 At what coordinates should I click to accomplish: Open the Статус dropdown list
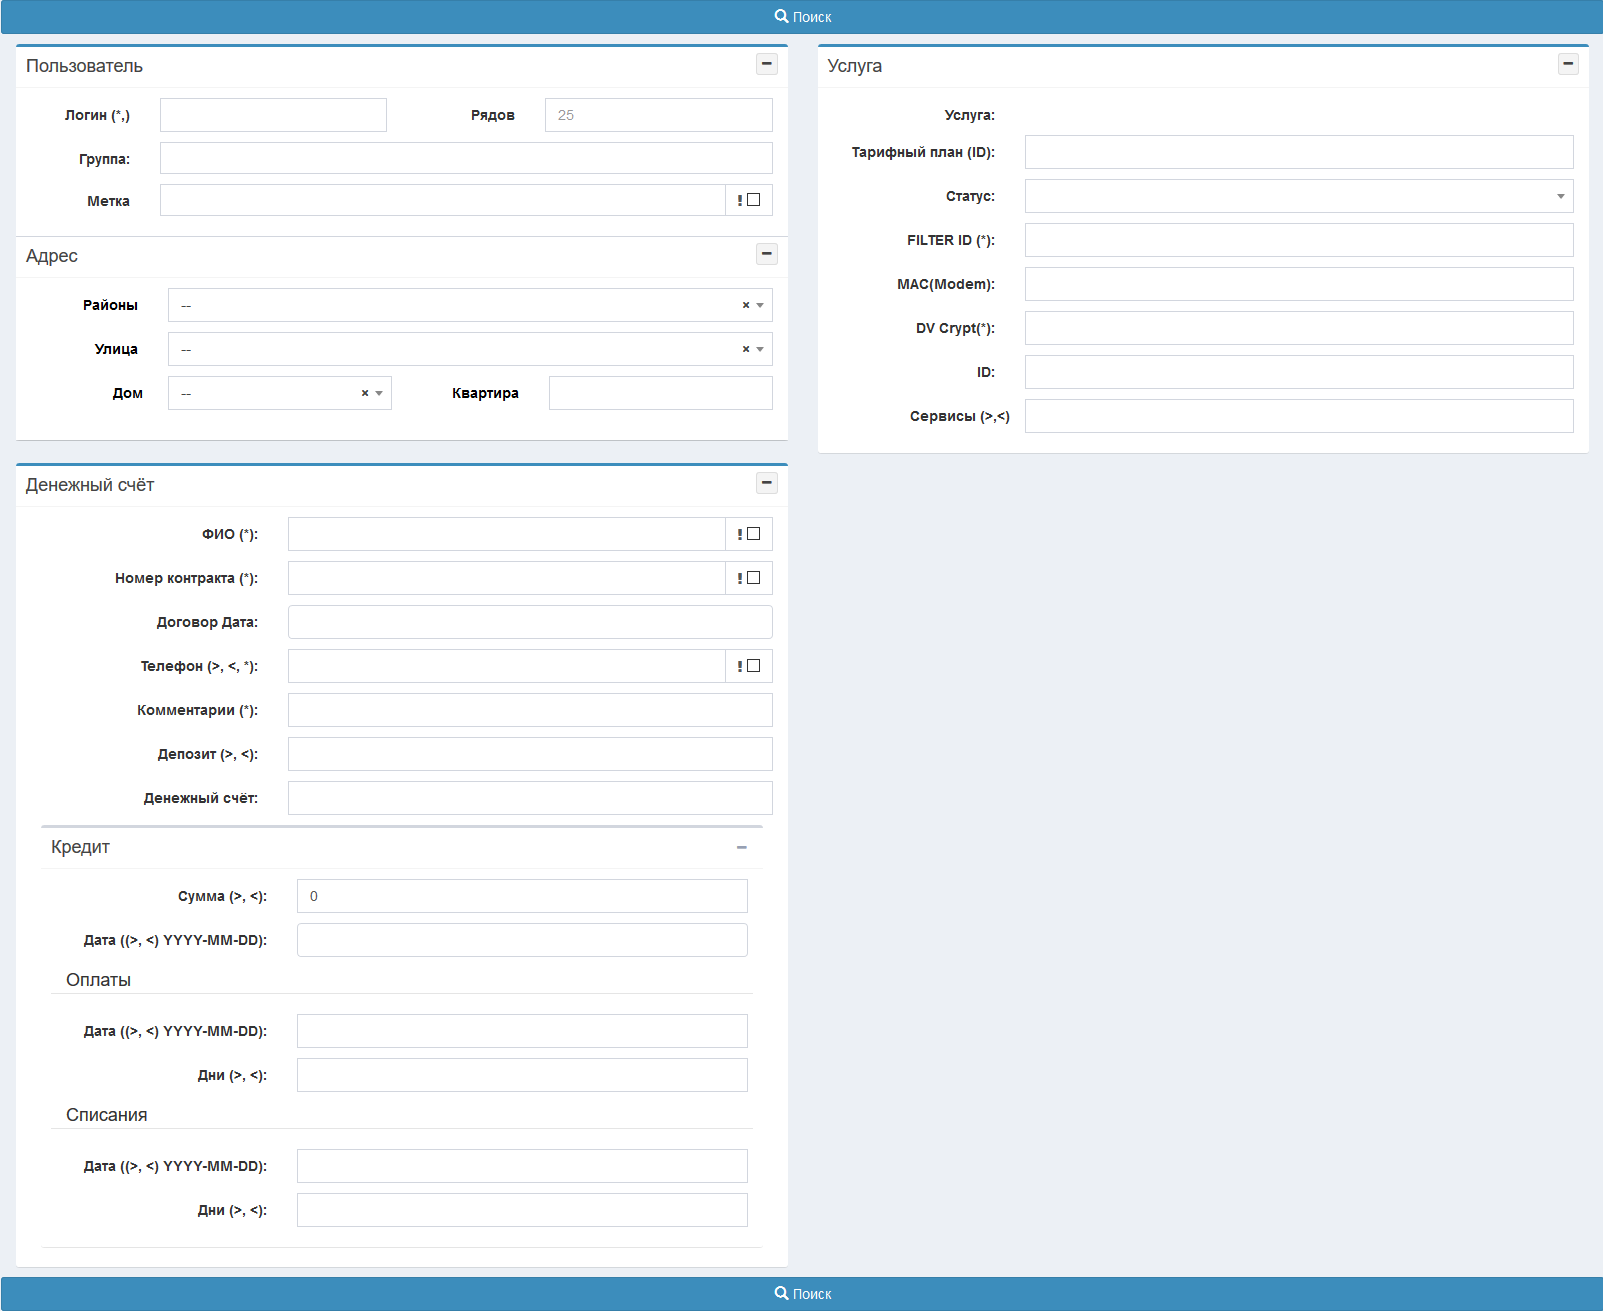click(x=1298, y=196)
